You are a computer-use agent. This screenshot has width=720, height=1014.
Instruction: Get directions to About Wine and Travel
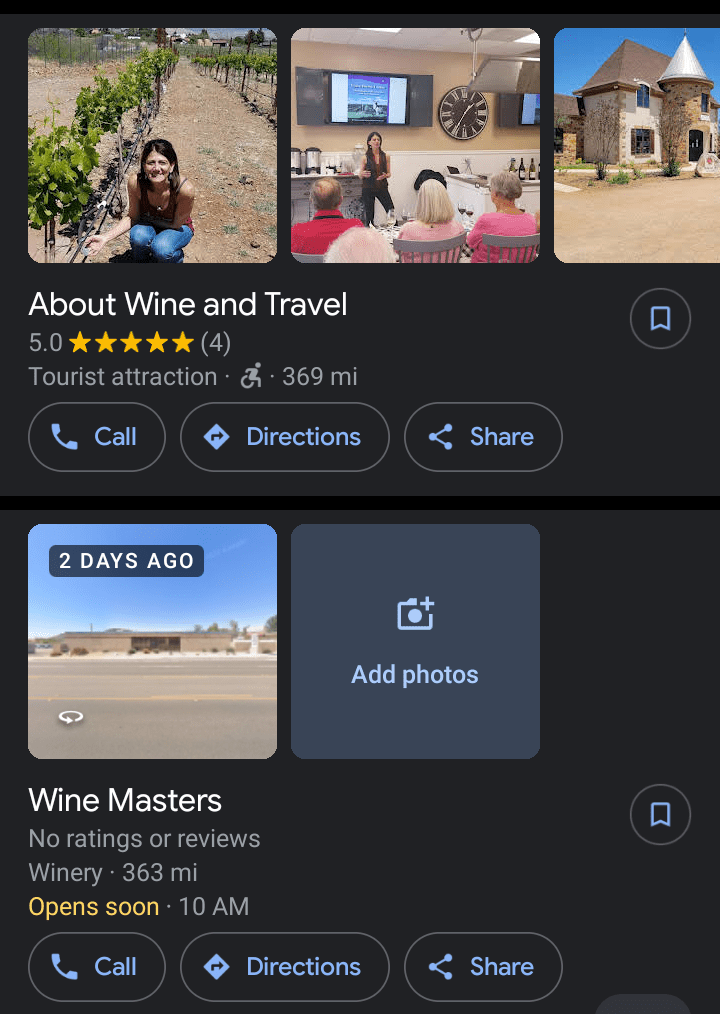tap(285, 437)
